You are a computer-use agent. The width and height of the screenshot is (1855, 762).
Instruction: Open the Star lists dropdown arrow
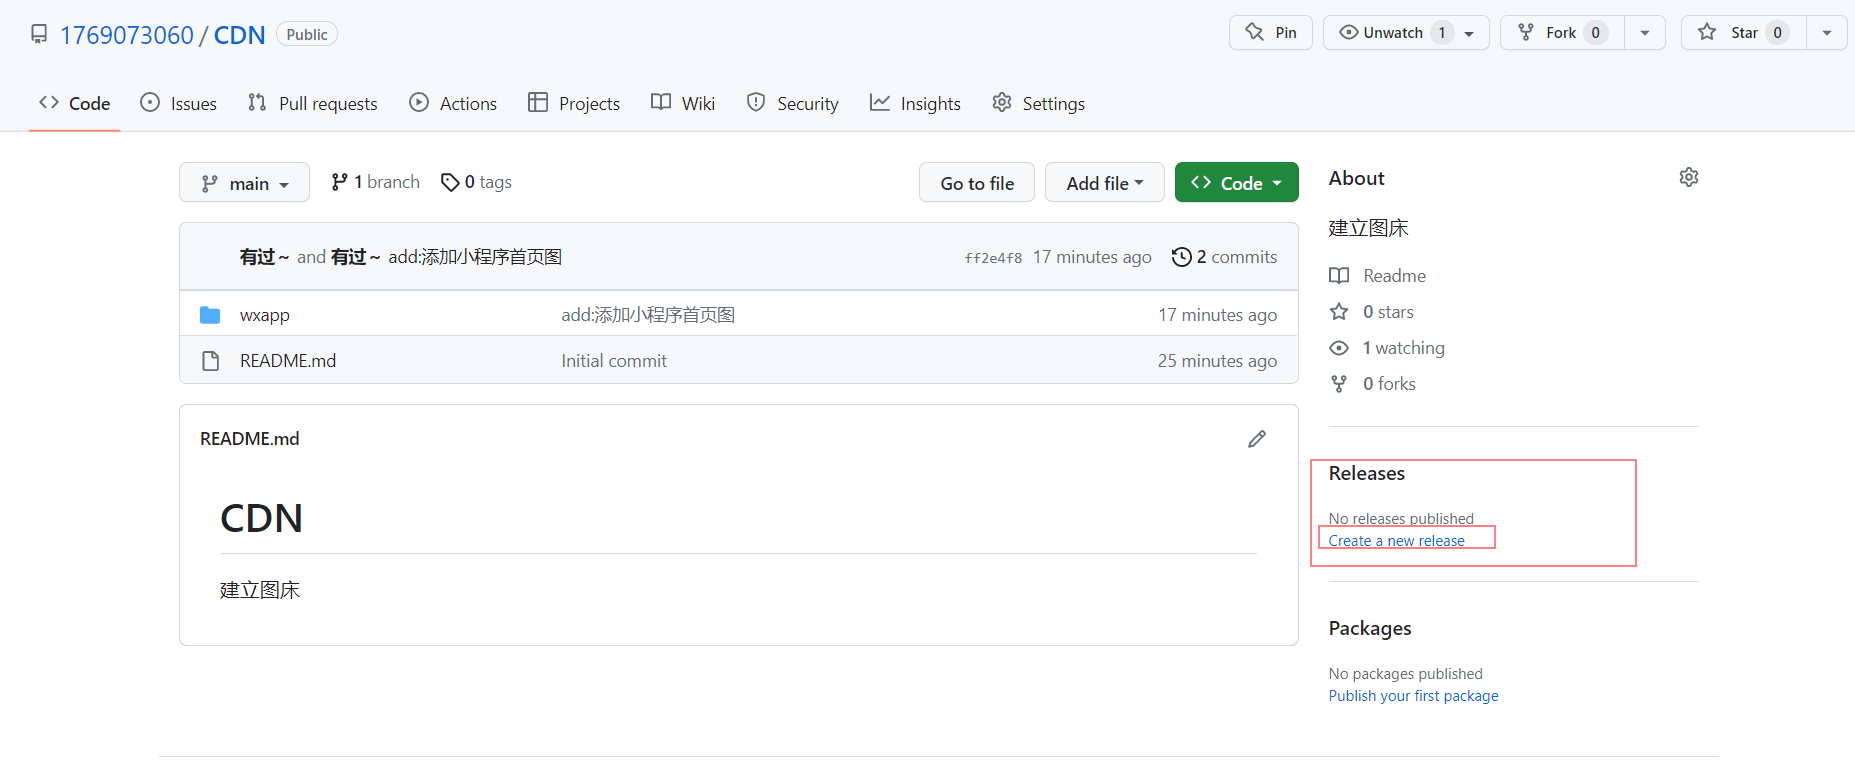[x=1827, y=33]
